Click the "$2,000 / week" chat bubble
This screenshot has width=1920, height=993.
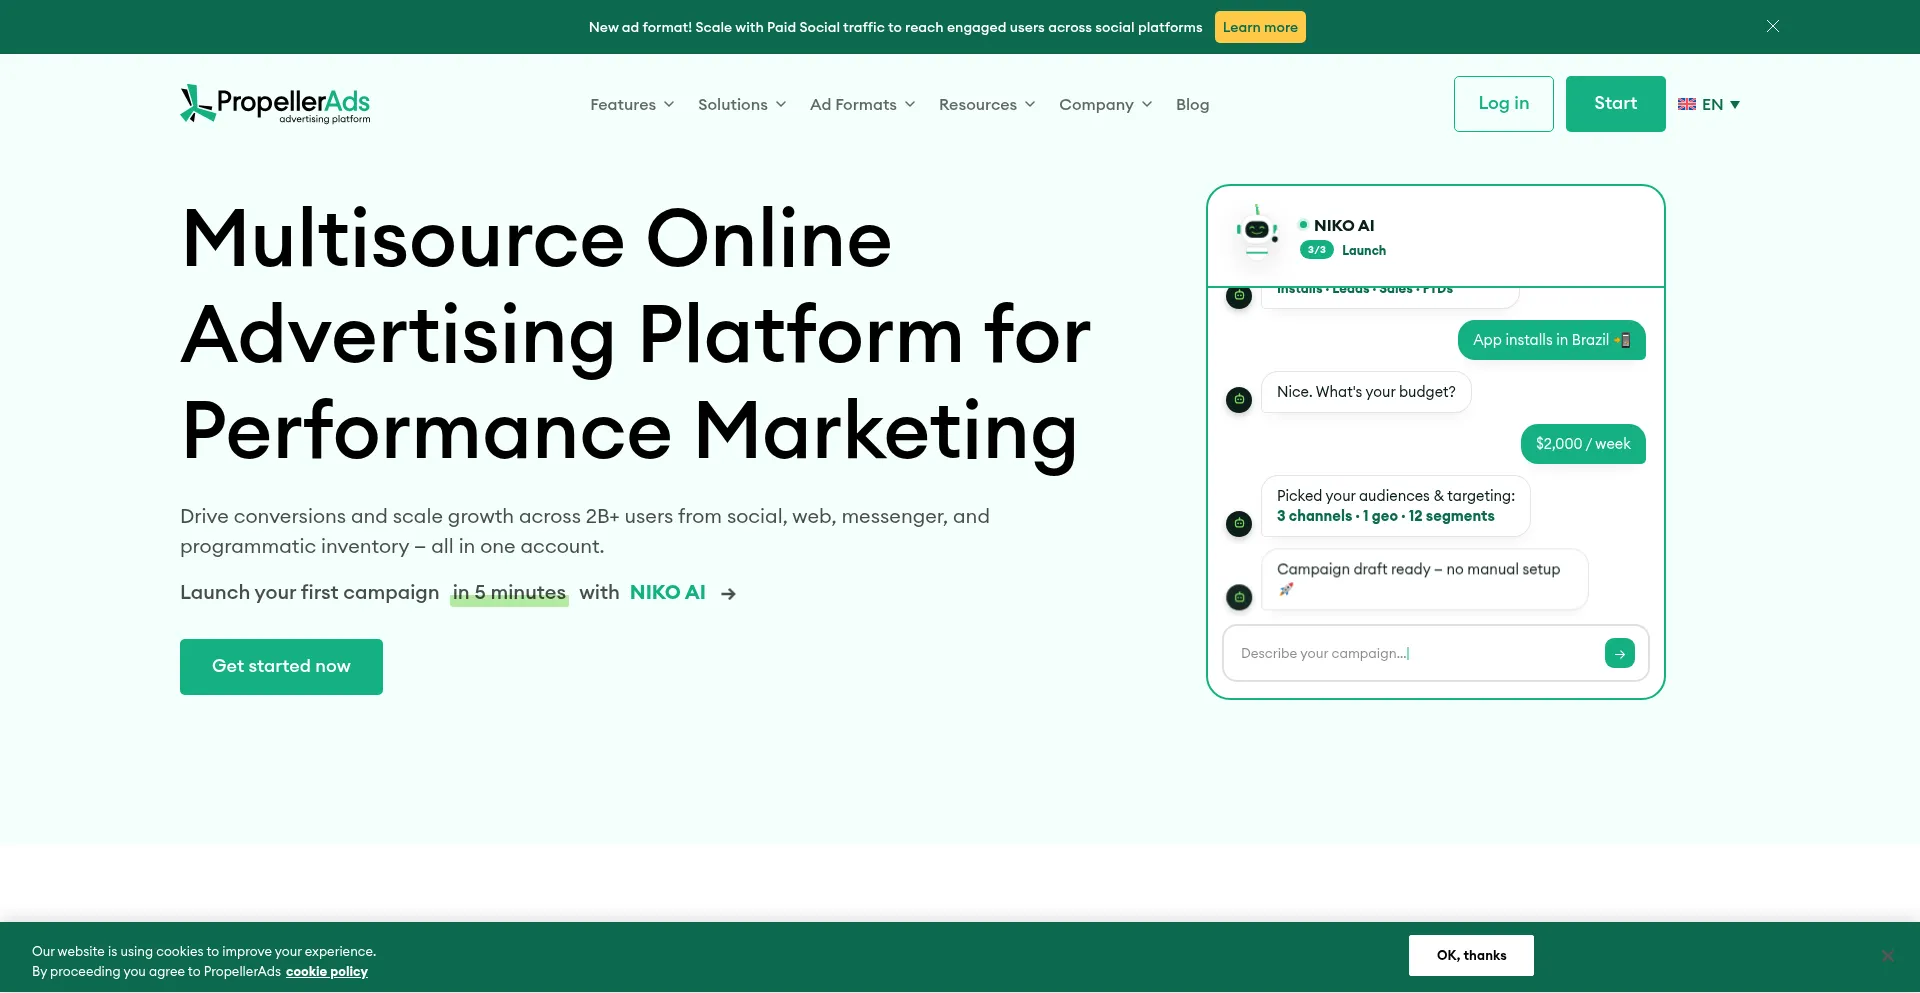pos(1583,444)
